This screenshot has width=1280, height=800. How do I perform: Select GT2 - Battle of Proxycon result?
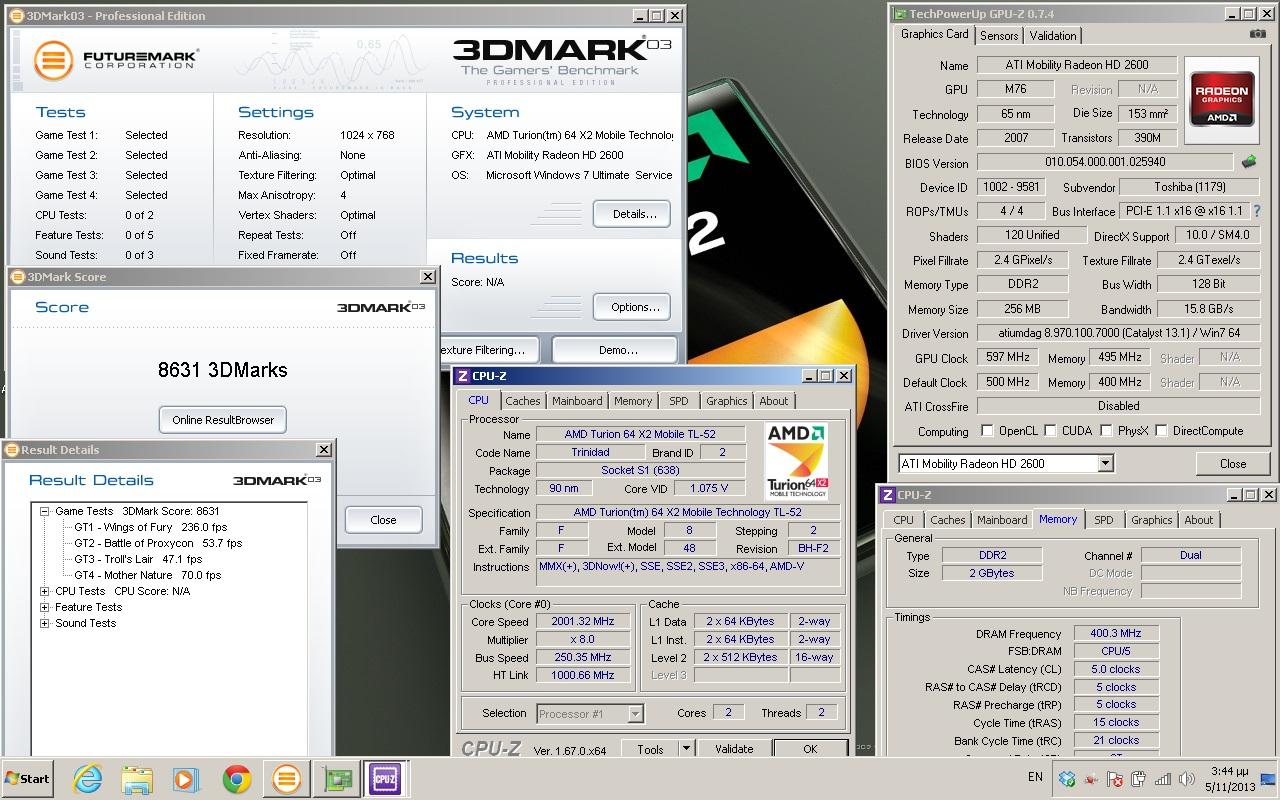point(158,543)
